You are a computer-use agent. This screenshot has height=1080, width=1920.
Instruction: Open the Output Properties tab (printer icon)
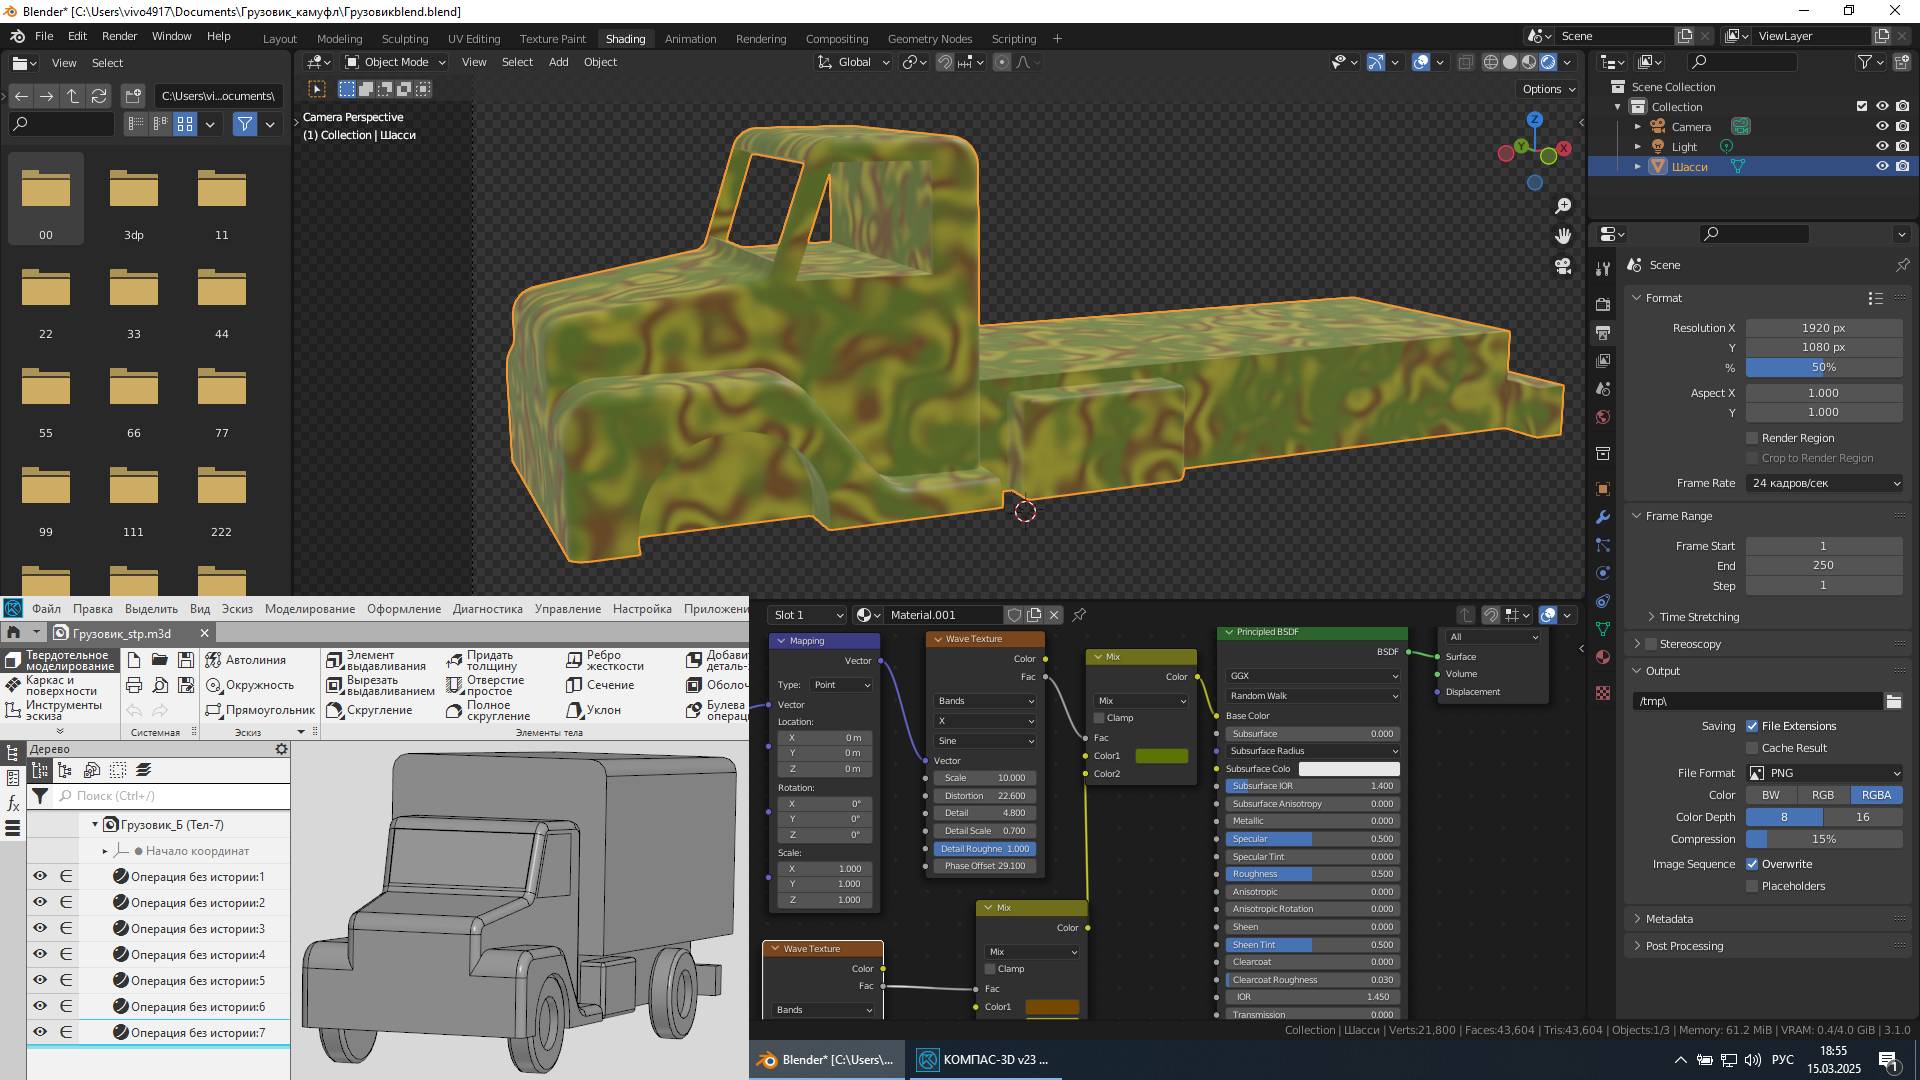click(x=1604, y=332)
